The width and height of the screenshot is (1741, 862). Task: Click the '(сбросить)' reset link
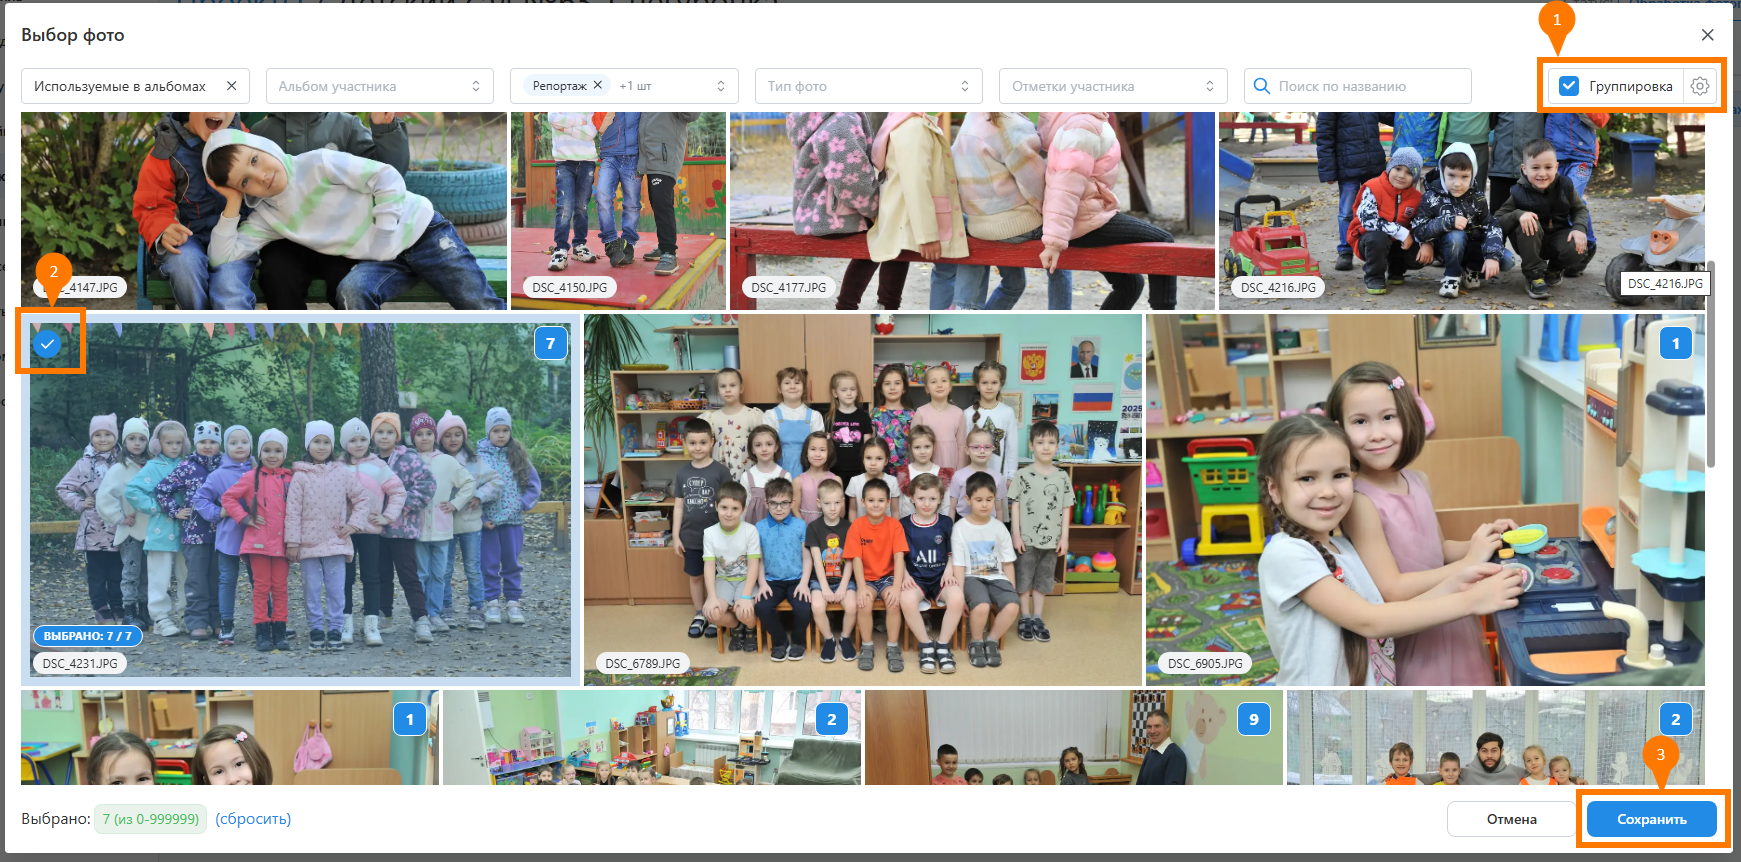(253, 819)
